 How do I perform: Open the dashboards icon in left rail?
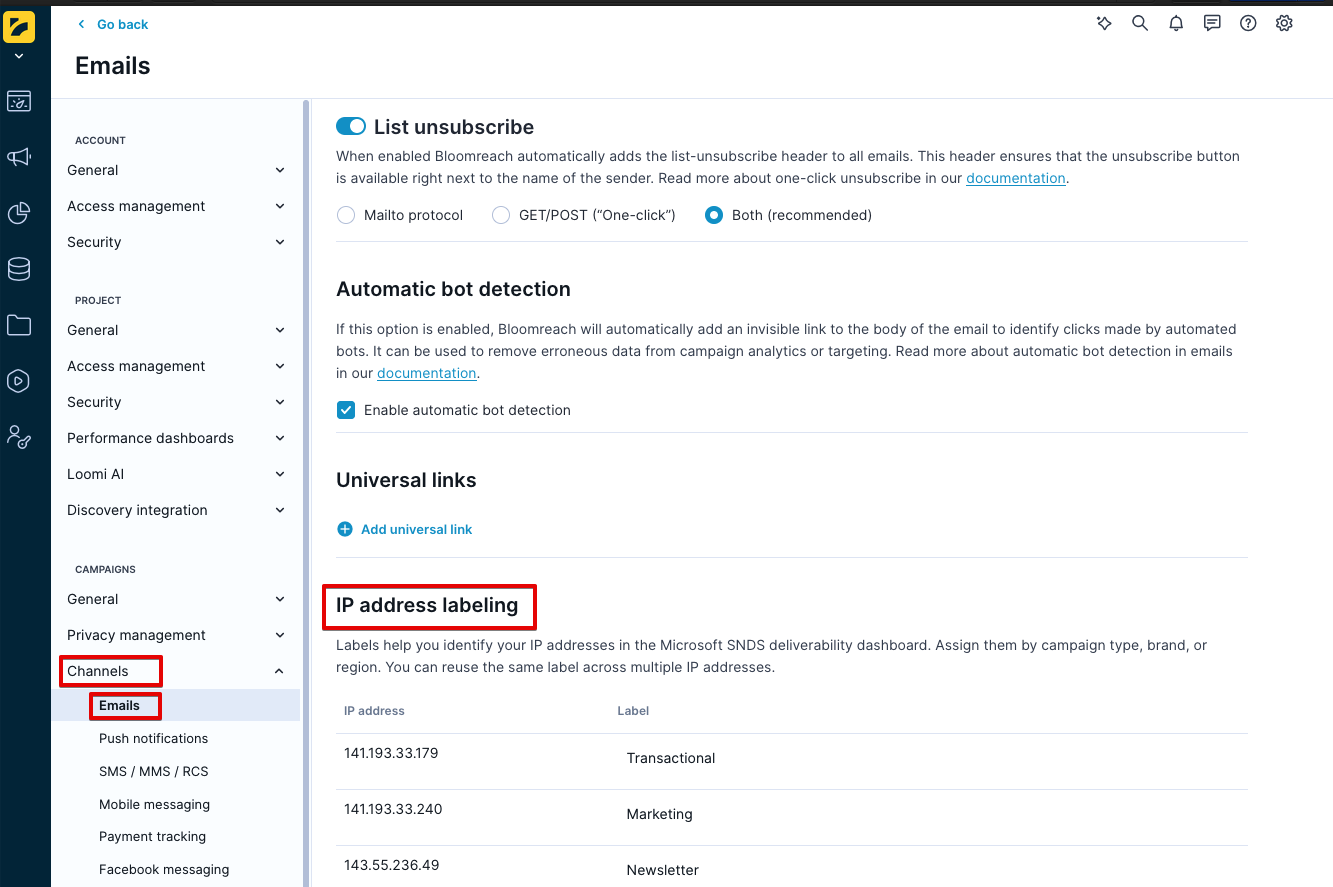point(19,101)
